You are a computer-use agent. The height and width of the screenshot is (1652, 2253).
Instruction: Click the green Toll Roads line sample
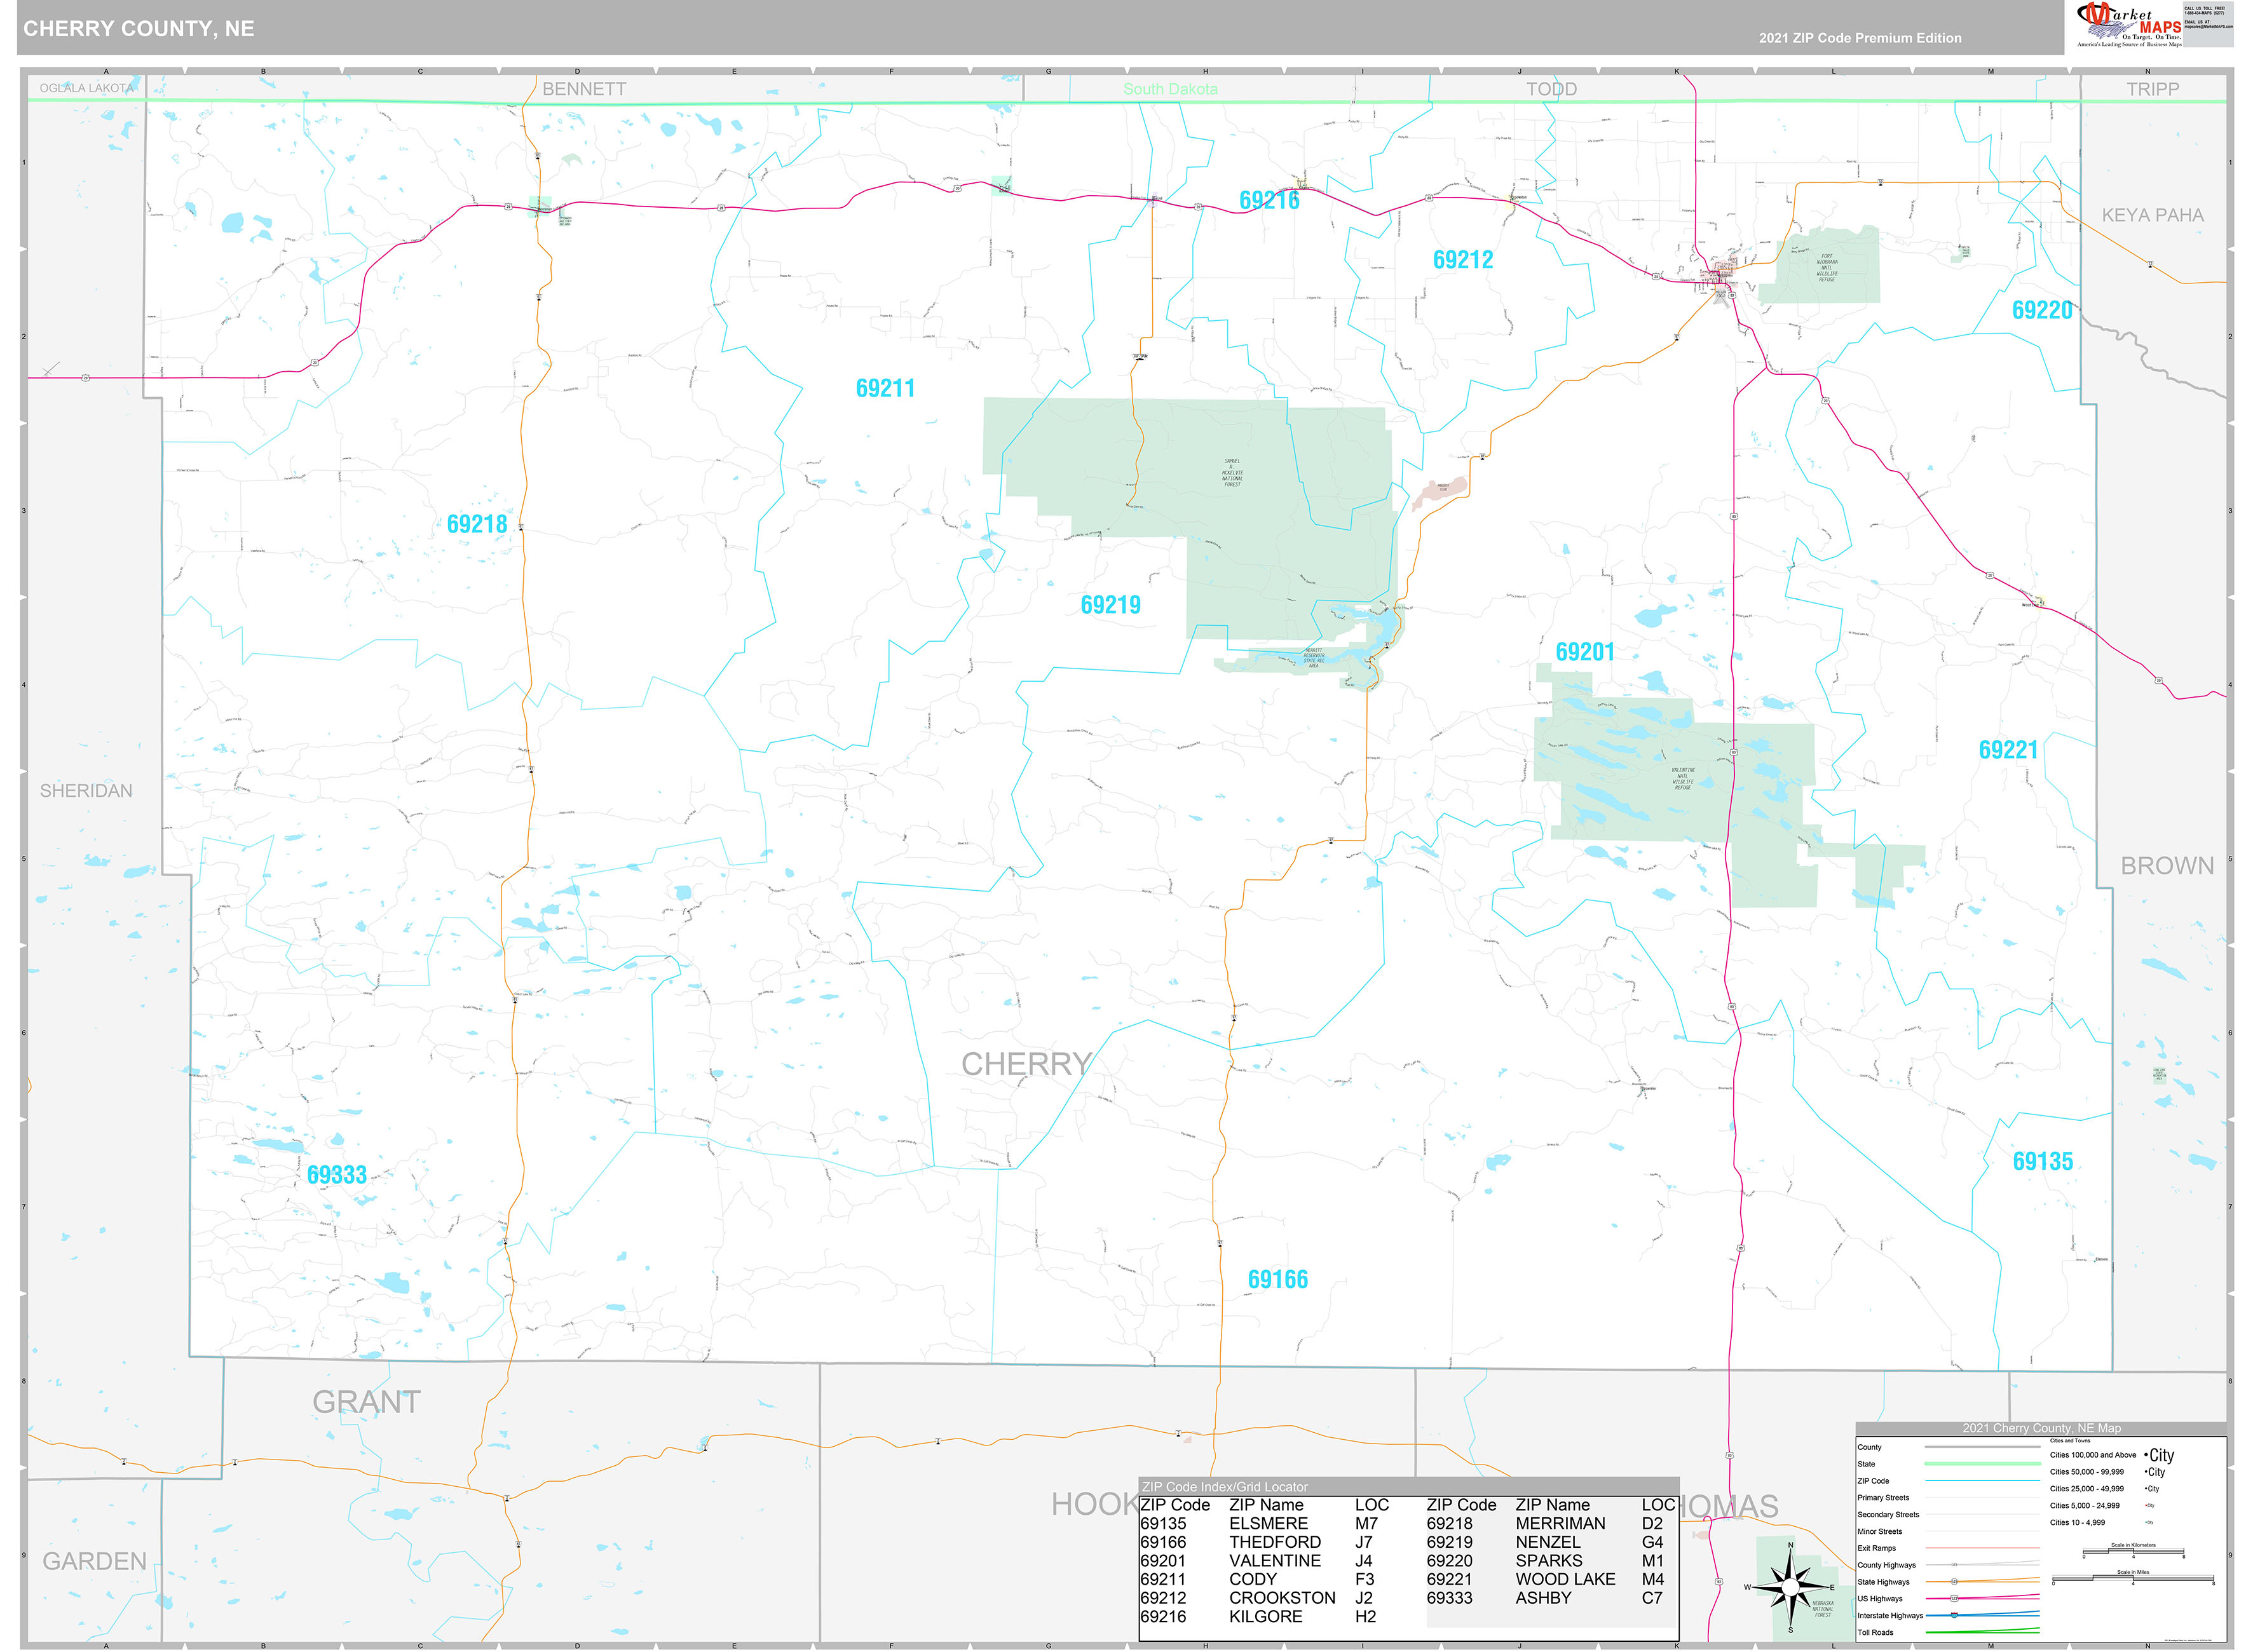click(x=1983, y=1632)
